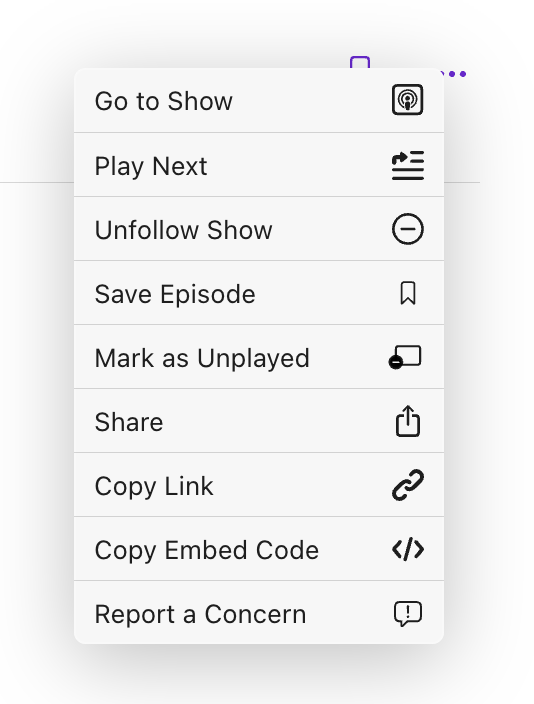Click the minus circle Unfollow icon

[407, 229]
